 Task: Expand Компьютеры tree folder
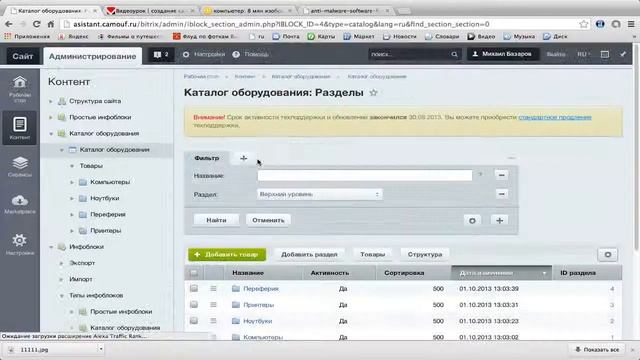(x=72, y=182)
